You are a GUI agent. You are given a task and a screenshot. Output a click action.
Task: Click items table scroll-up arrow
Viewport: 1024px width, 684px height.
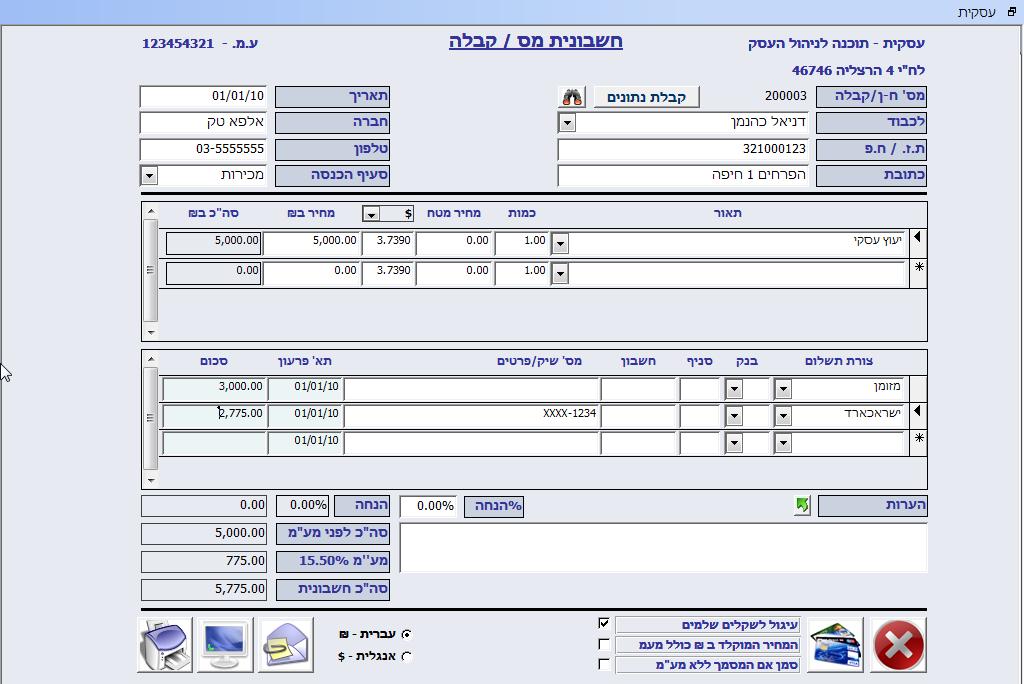point(151,212)
